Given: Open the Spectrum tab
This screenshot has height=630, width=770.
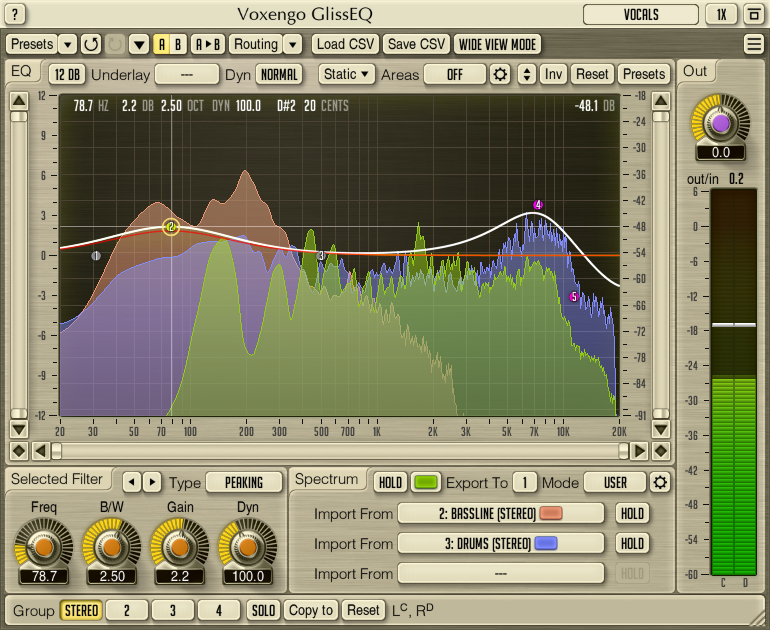Looking at the screenshot, I should tap(327, 479).
